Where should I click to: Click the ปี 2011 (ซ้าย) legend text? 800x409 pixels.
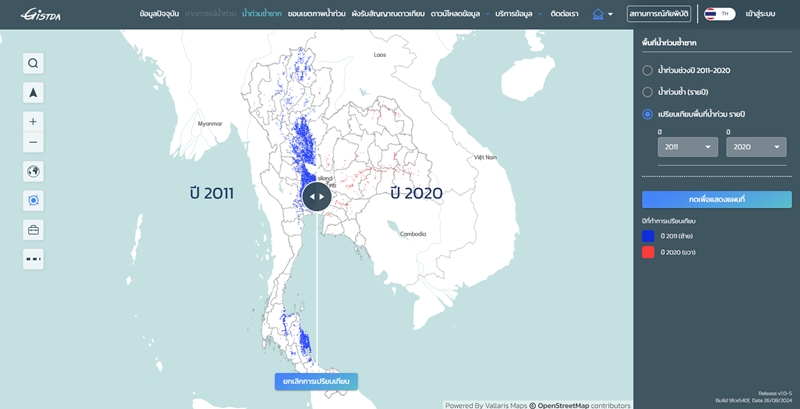tap(676, 236)
